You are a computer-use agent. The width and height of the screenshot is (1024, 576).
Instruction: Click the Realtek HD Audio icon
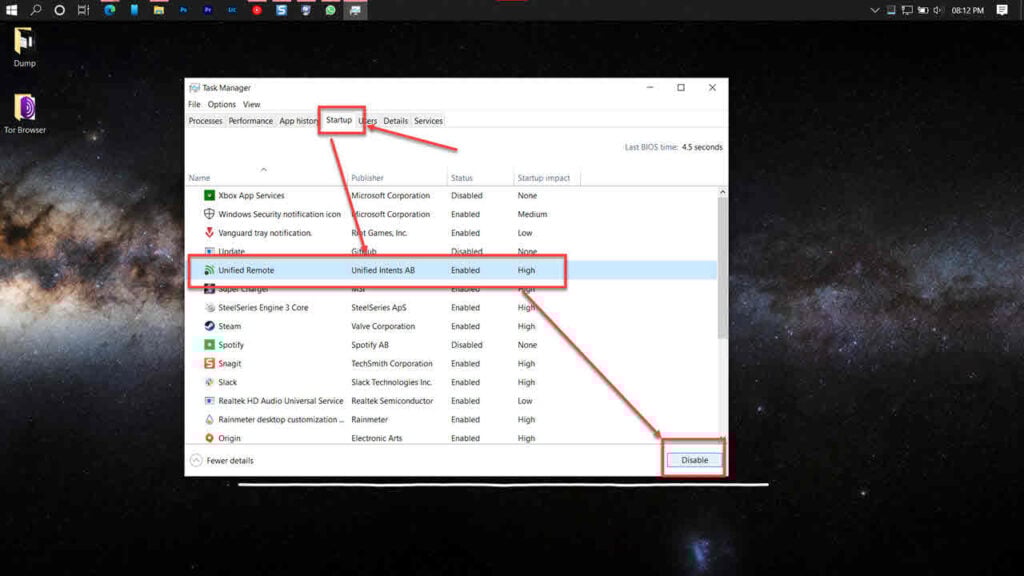[x=209, y=400]
